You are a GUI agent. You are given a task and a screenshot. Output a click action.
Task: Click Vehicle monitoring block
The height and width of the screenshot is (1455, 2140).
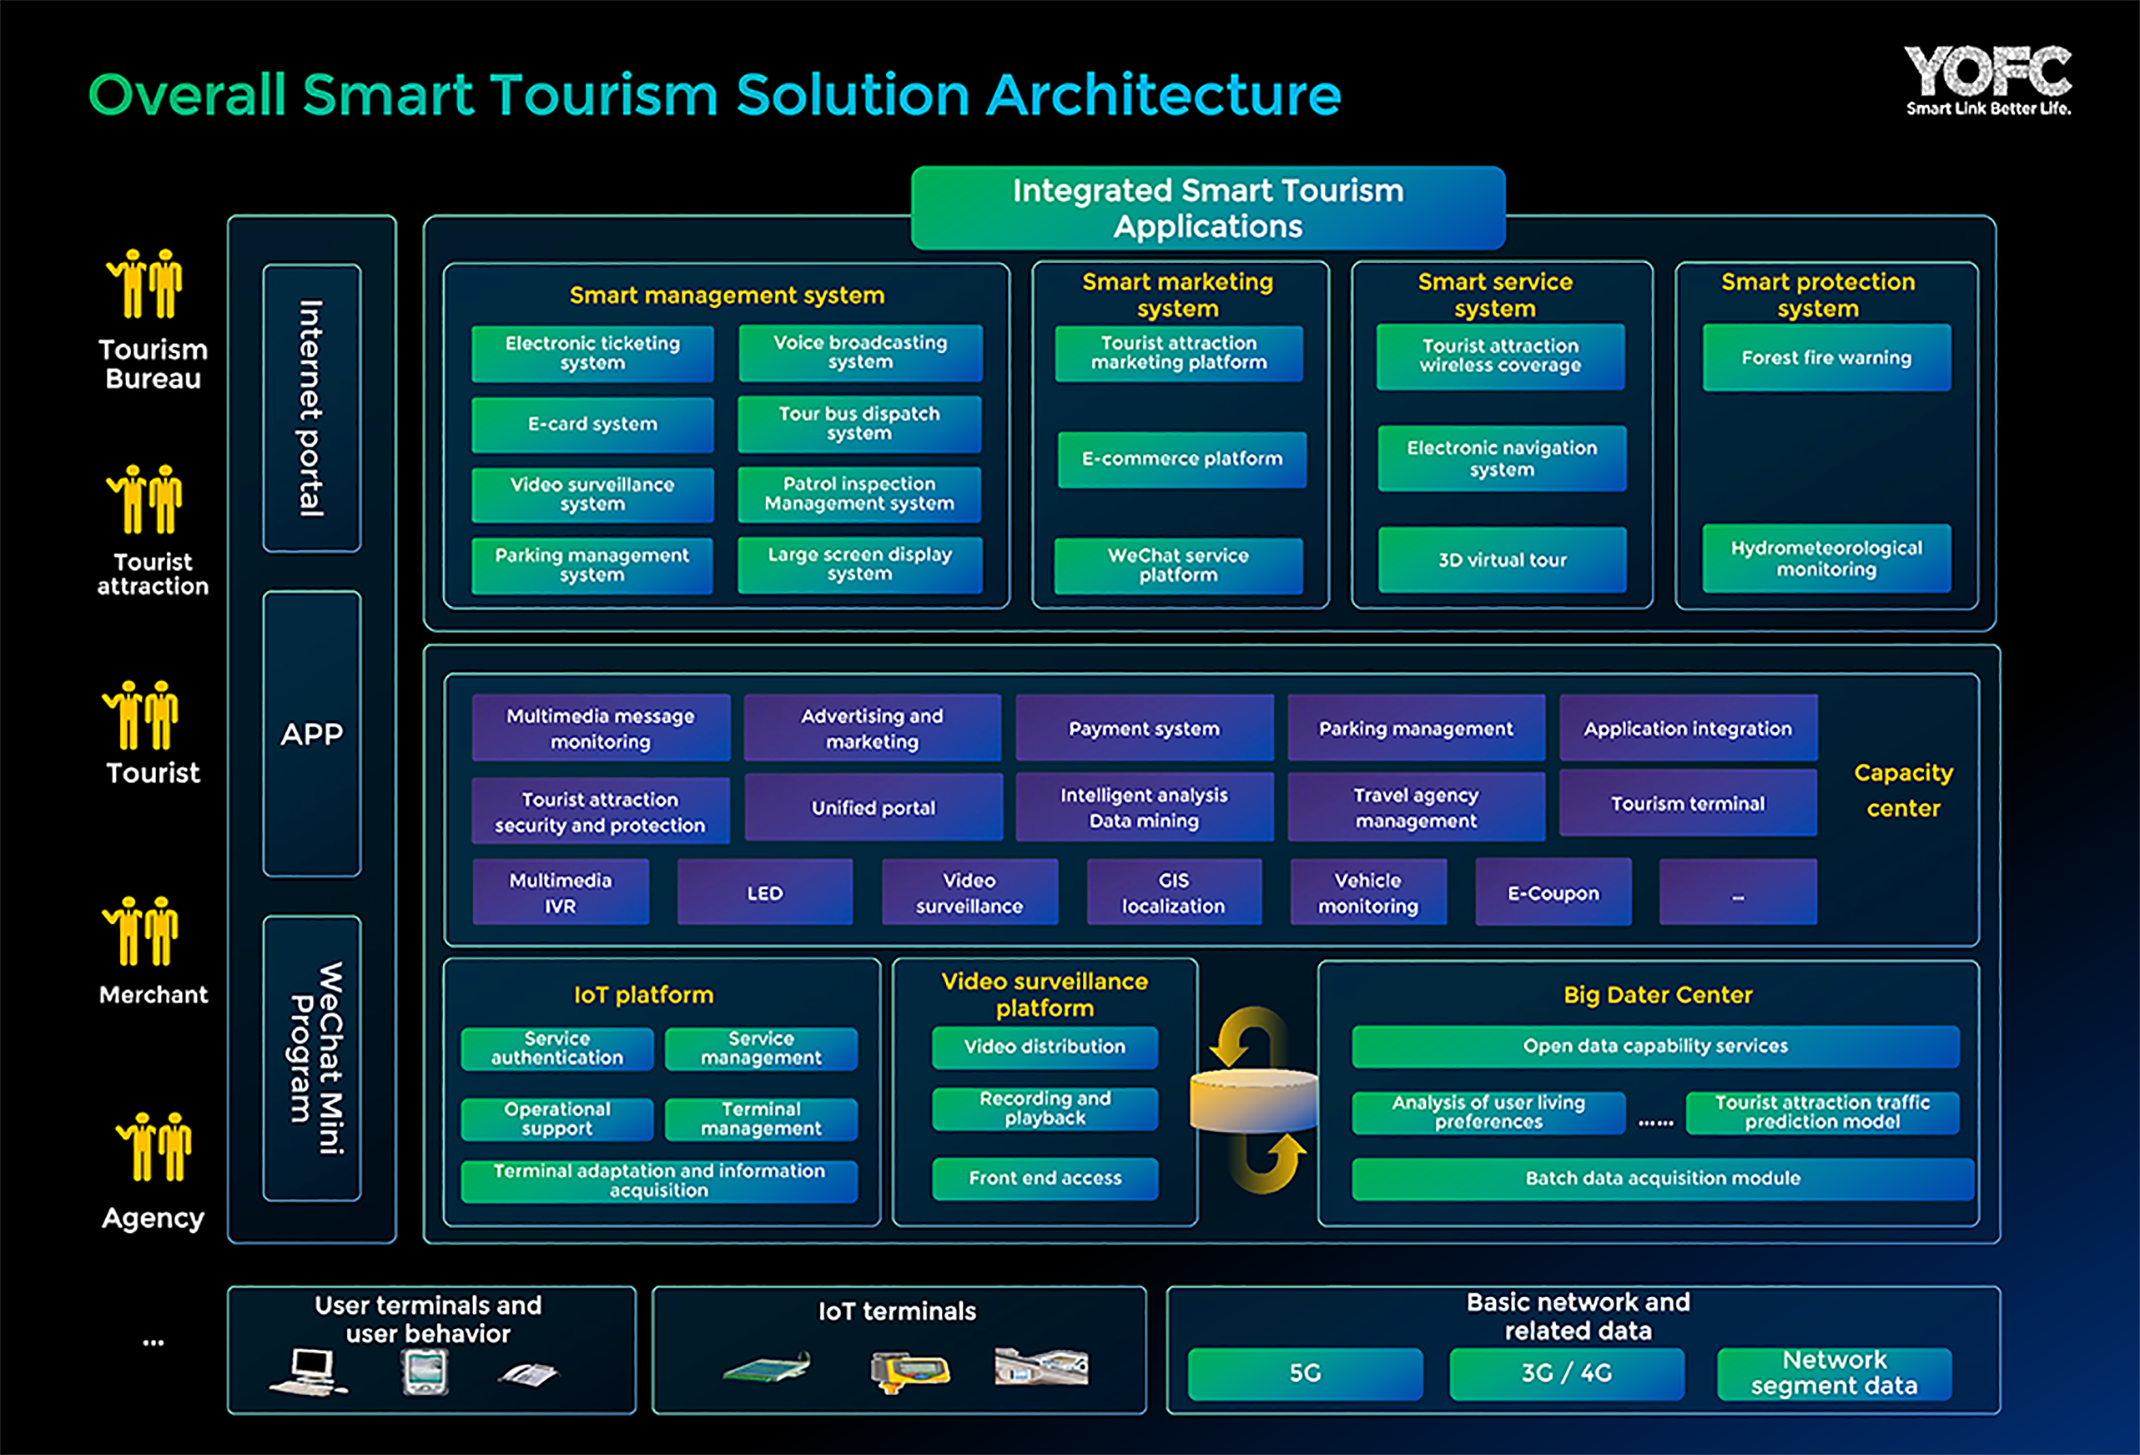click(x=1368, y=892)
